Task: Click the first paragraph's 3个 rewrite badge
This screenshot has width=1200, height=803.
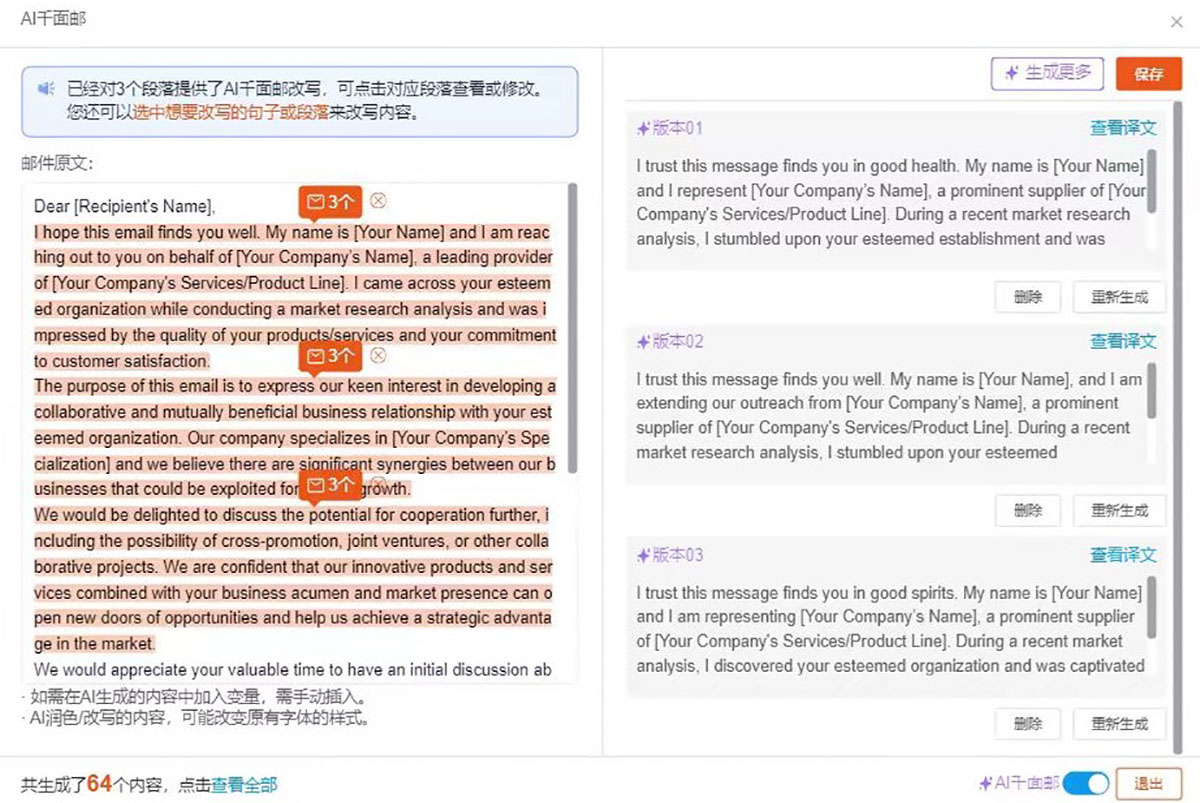Action: point(330,202)
